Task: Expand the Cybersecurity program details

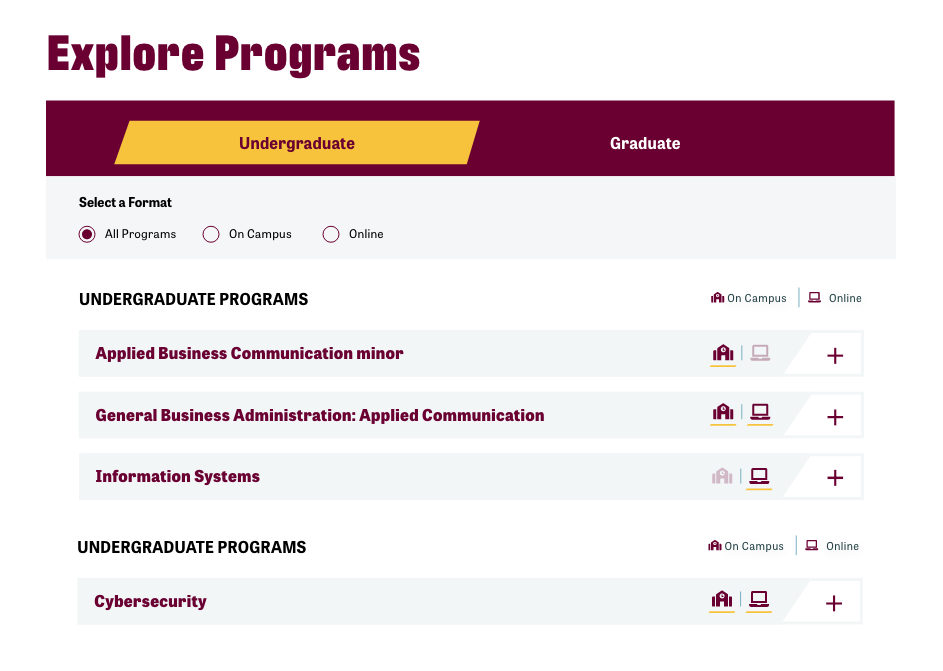Action: [834, 603]
